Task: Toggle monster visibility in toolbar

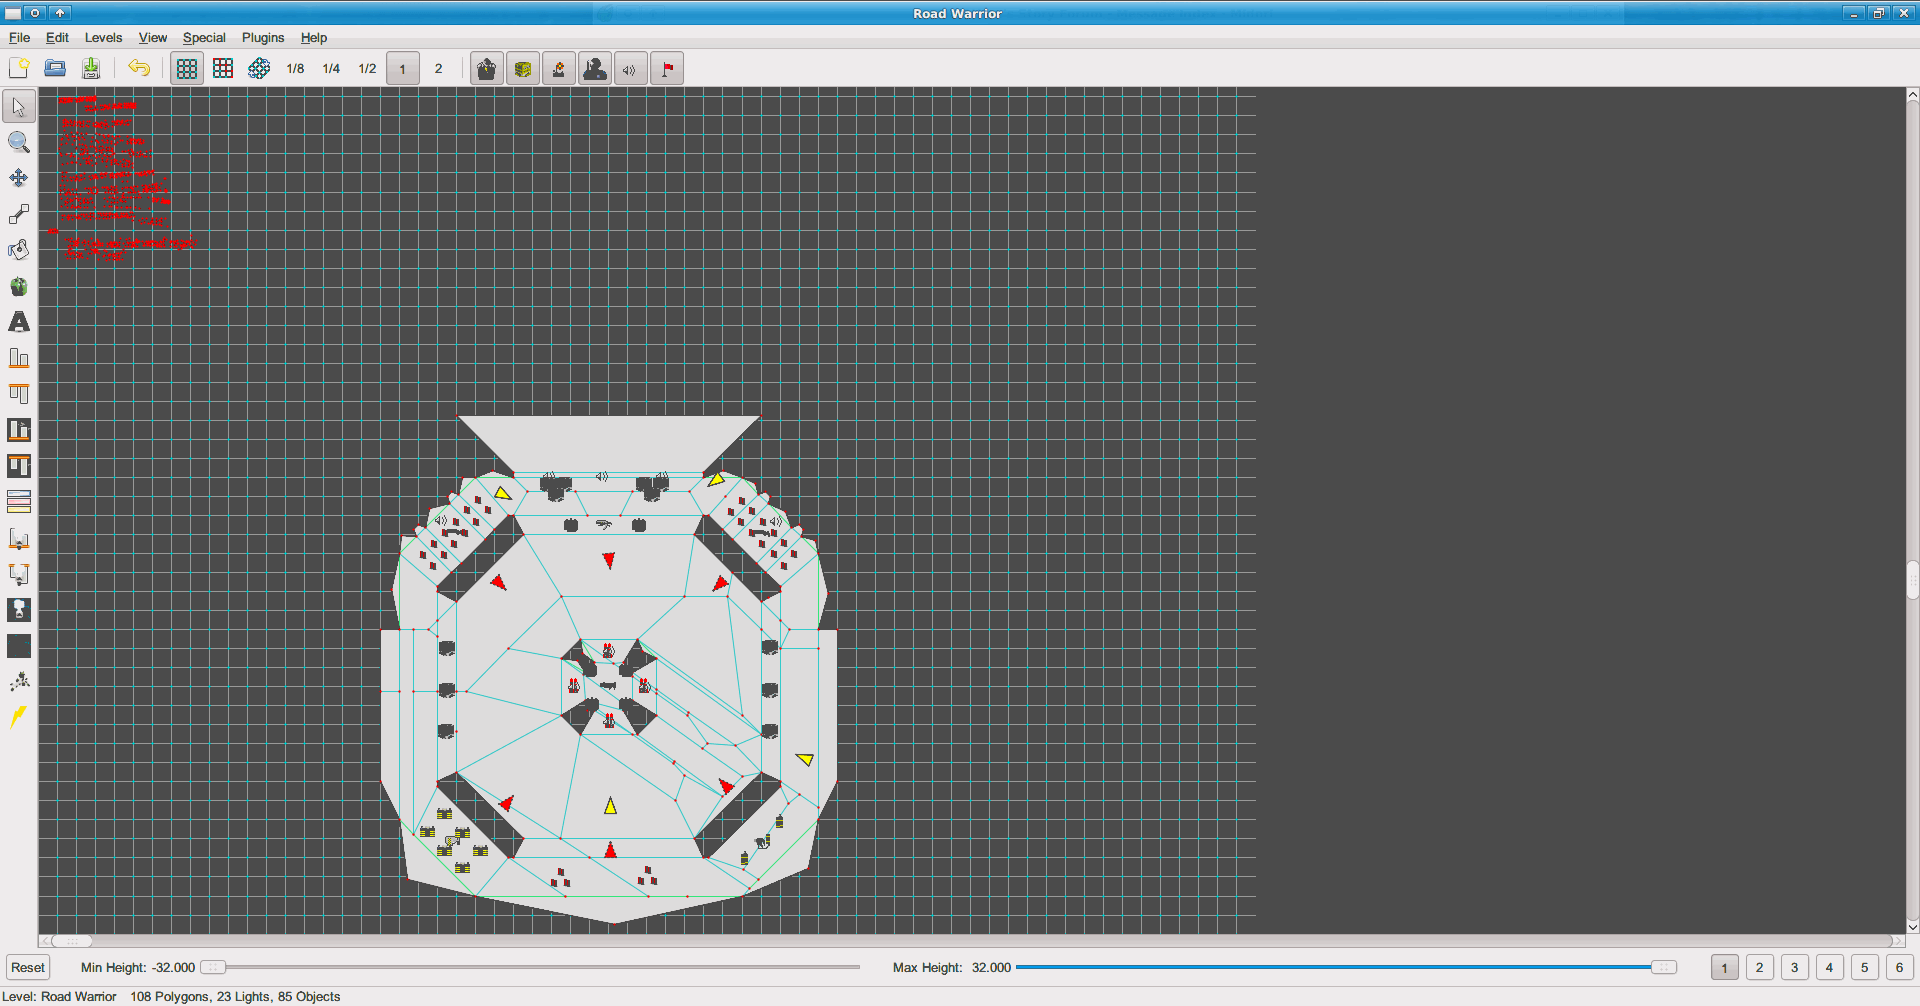Action: point(487,68)
